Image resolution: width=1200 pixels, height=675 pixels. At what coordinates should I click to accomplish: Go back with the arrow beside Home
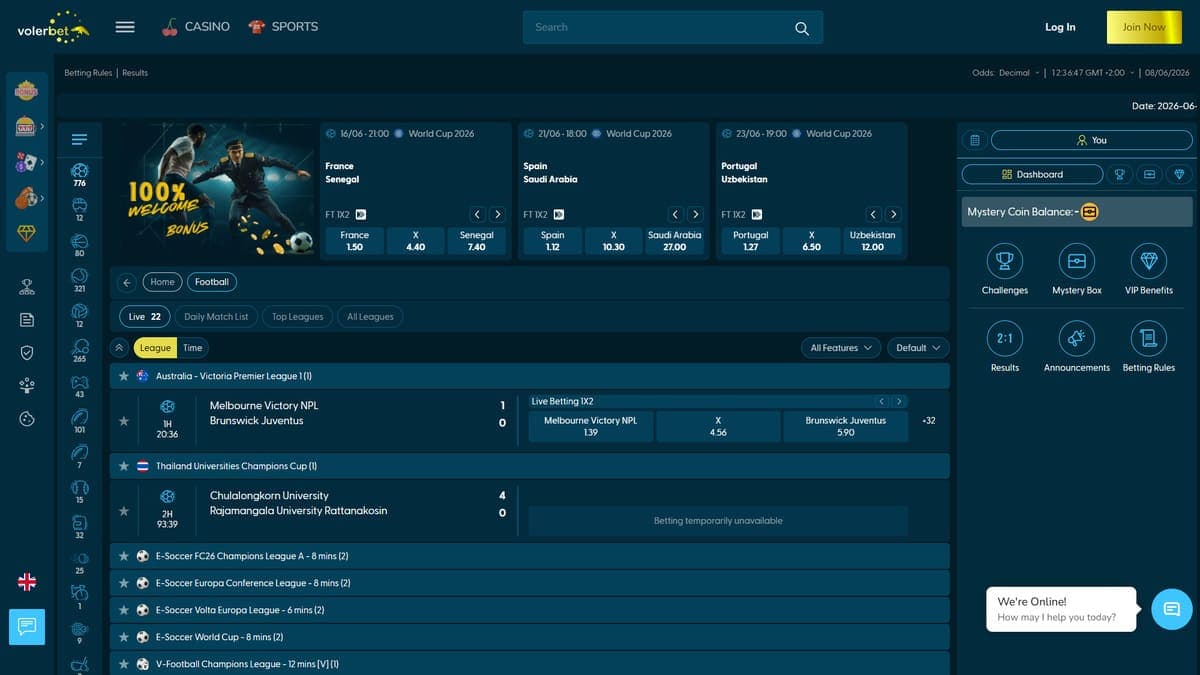coord(127,282)
